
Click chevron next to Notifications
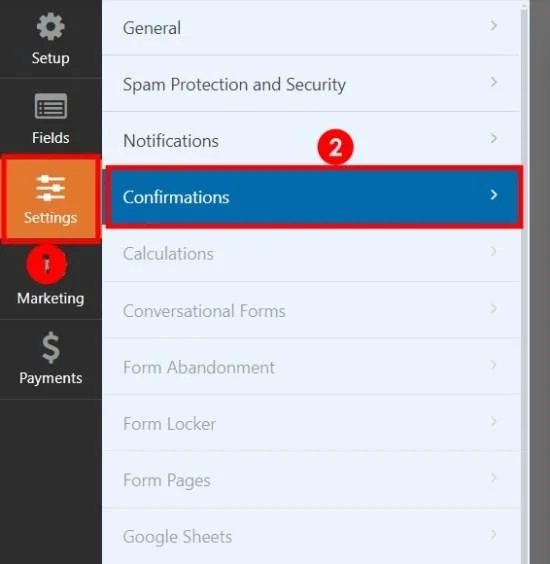click(x=494, y=138)
